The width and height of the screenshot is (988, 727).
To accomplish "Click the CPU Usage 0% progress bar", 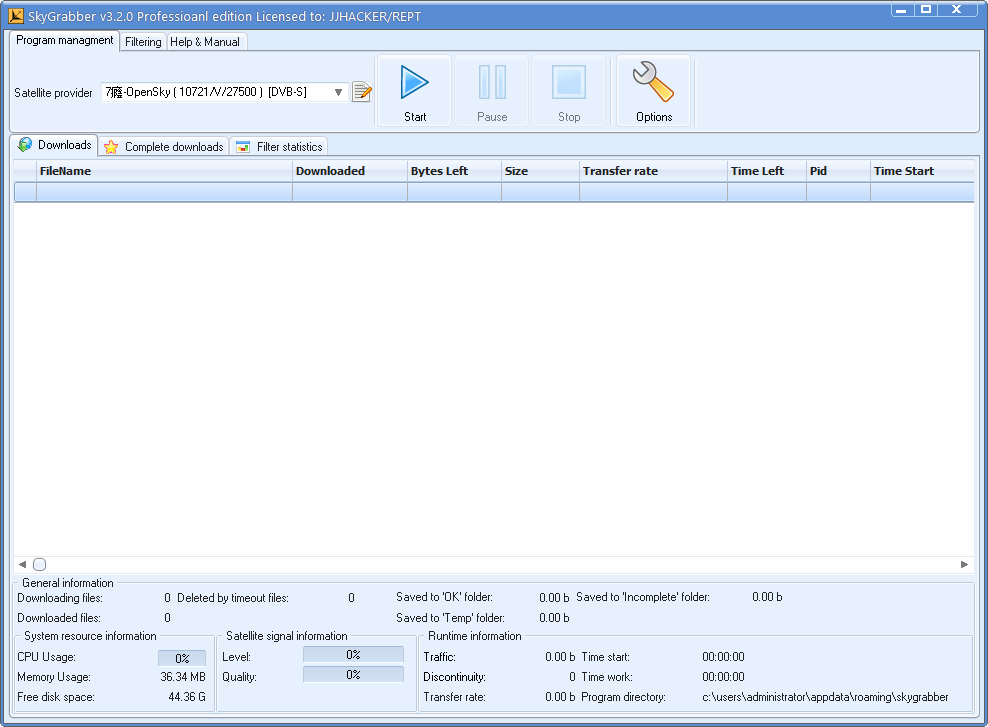I will click(182, 658).
